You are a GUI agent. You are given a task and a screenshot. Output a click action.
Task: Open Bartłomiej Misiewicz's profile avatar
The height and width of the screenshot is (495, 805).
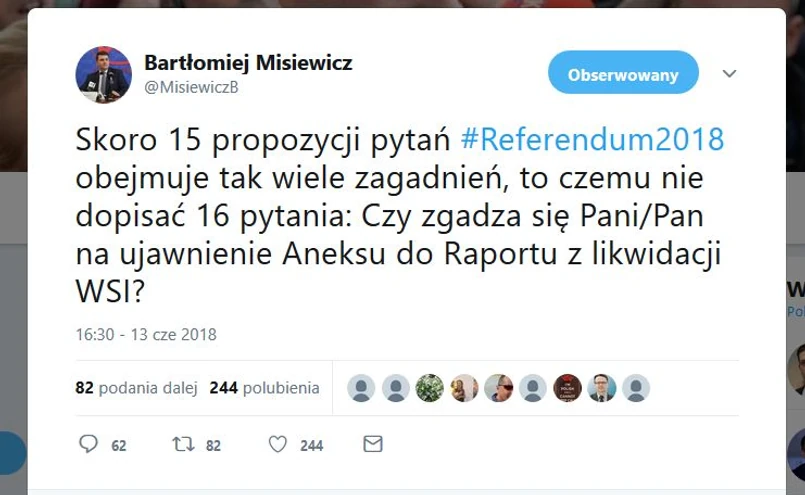point(104,75)
